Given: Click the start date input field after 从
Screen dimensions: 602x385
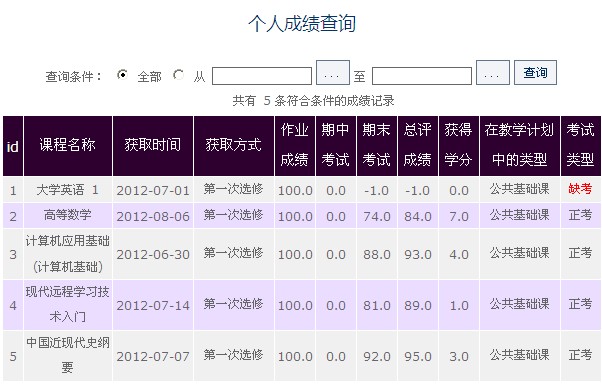Looking at the screenshot, I should tap(262, 76).
